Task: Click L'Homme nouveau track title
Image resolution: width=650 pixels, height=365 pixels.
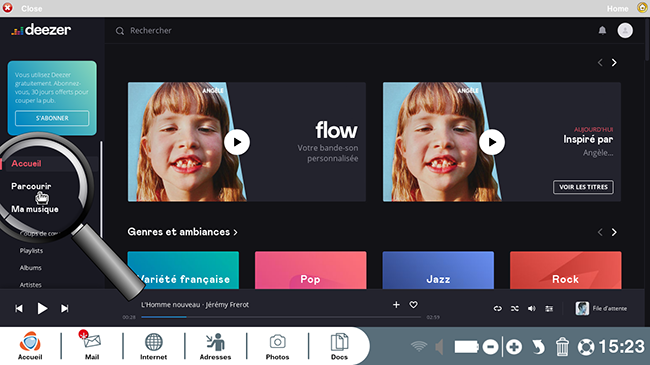Action: pyautogui.click(x=170, y=305)
